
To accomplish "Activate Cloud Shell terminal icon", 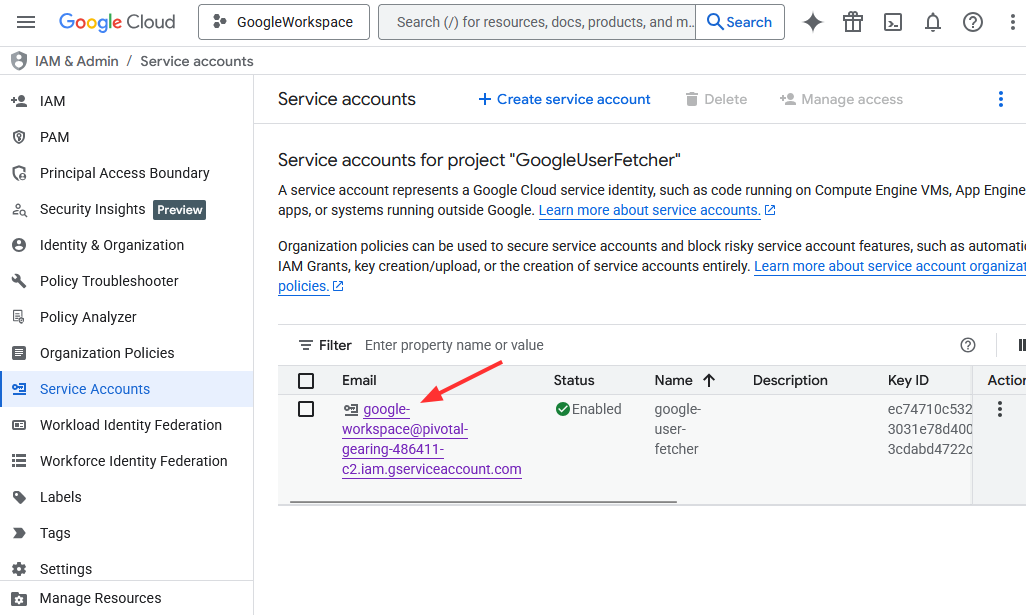I will 893,22.
